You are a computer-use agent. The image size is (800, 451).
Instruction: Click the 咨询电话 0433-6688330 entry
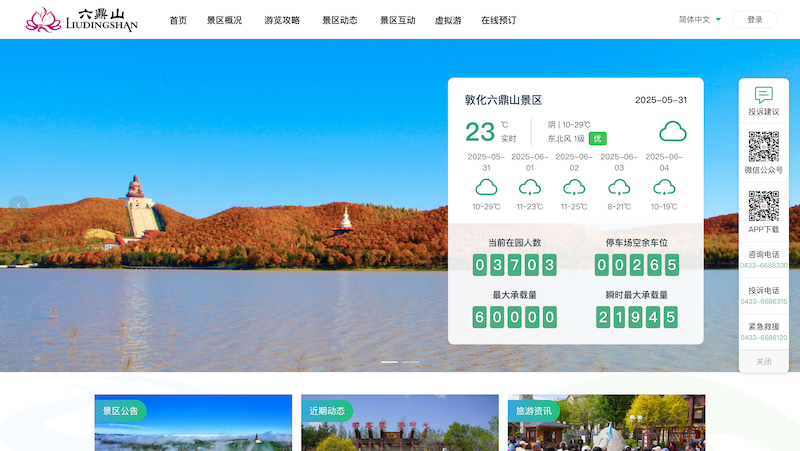764,260
